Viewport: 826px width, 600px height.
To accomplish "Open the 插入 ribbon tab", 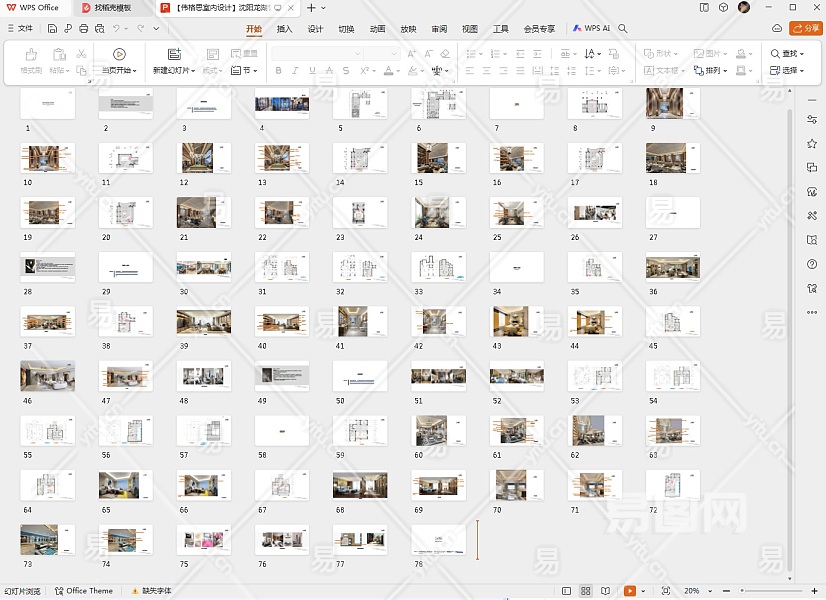I will (x=284, y=29).
